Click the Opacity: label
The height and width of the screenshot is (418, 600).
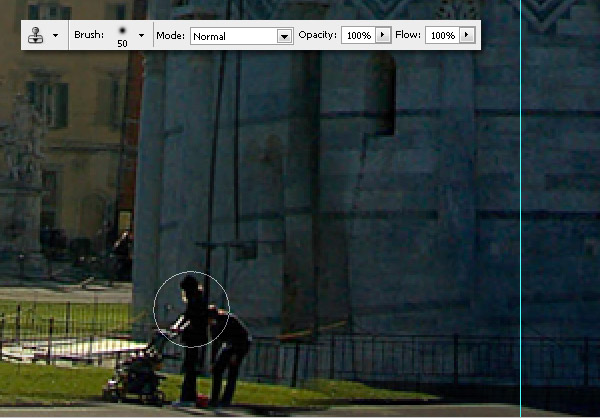point(317,35)
